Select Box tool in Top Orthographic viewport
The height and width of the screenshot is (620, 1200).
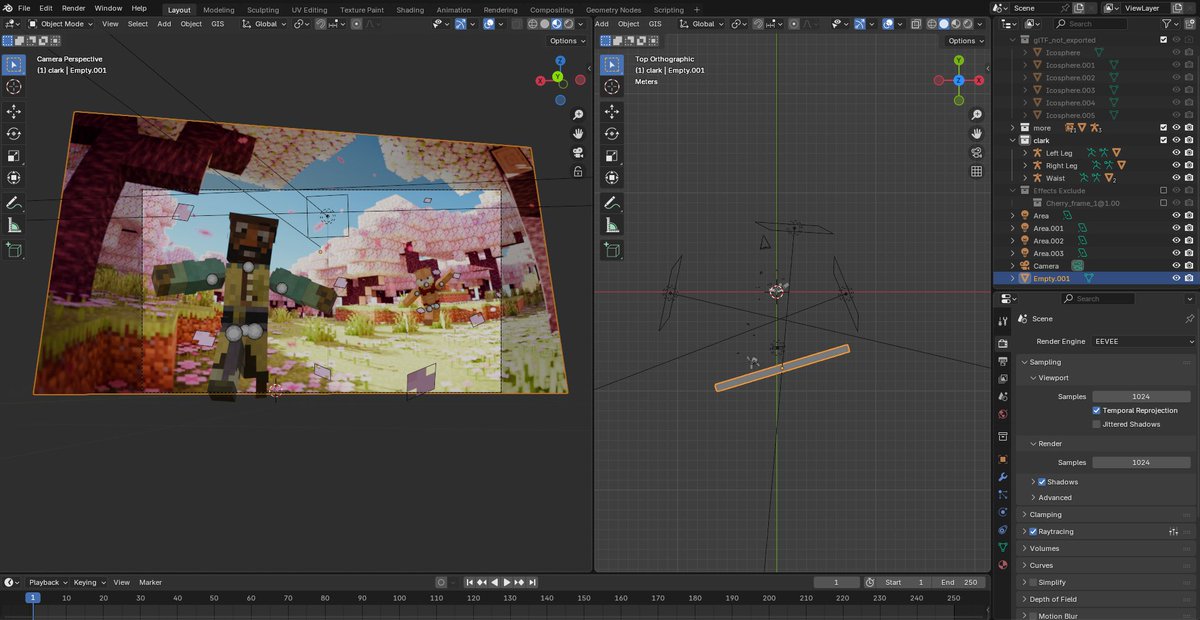(611, 65)
